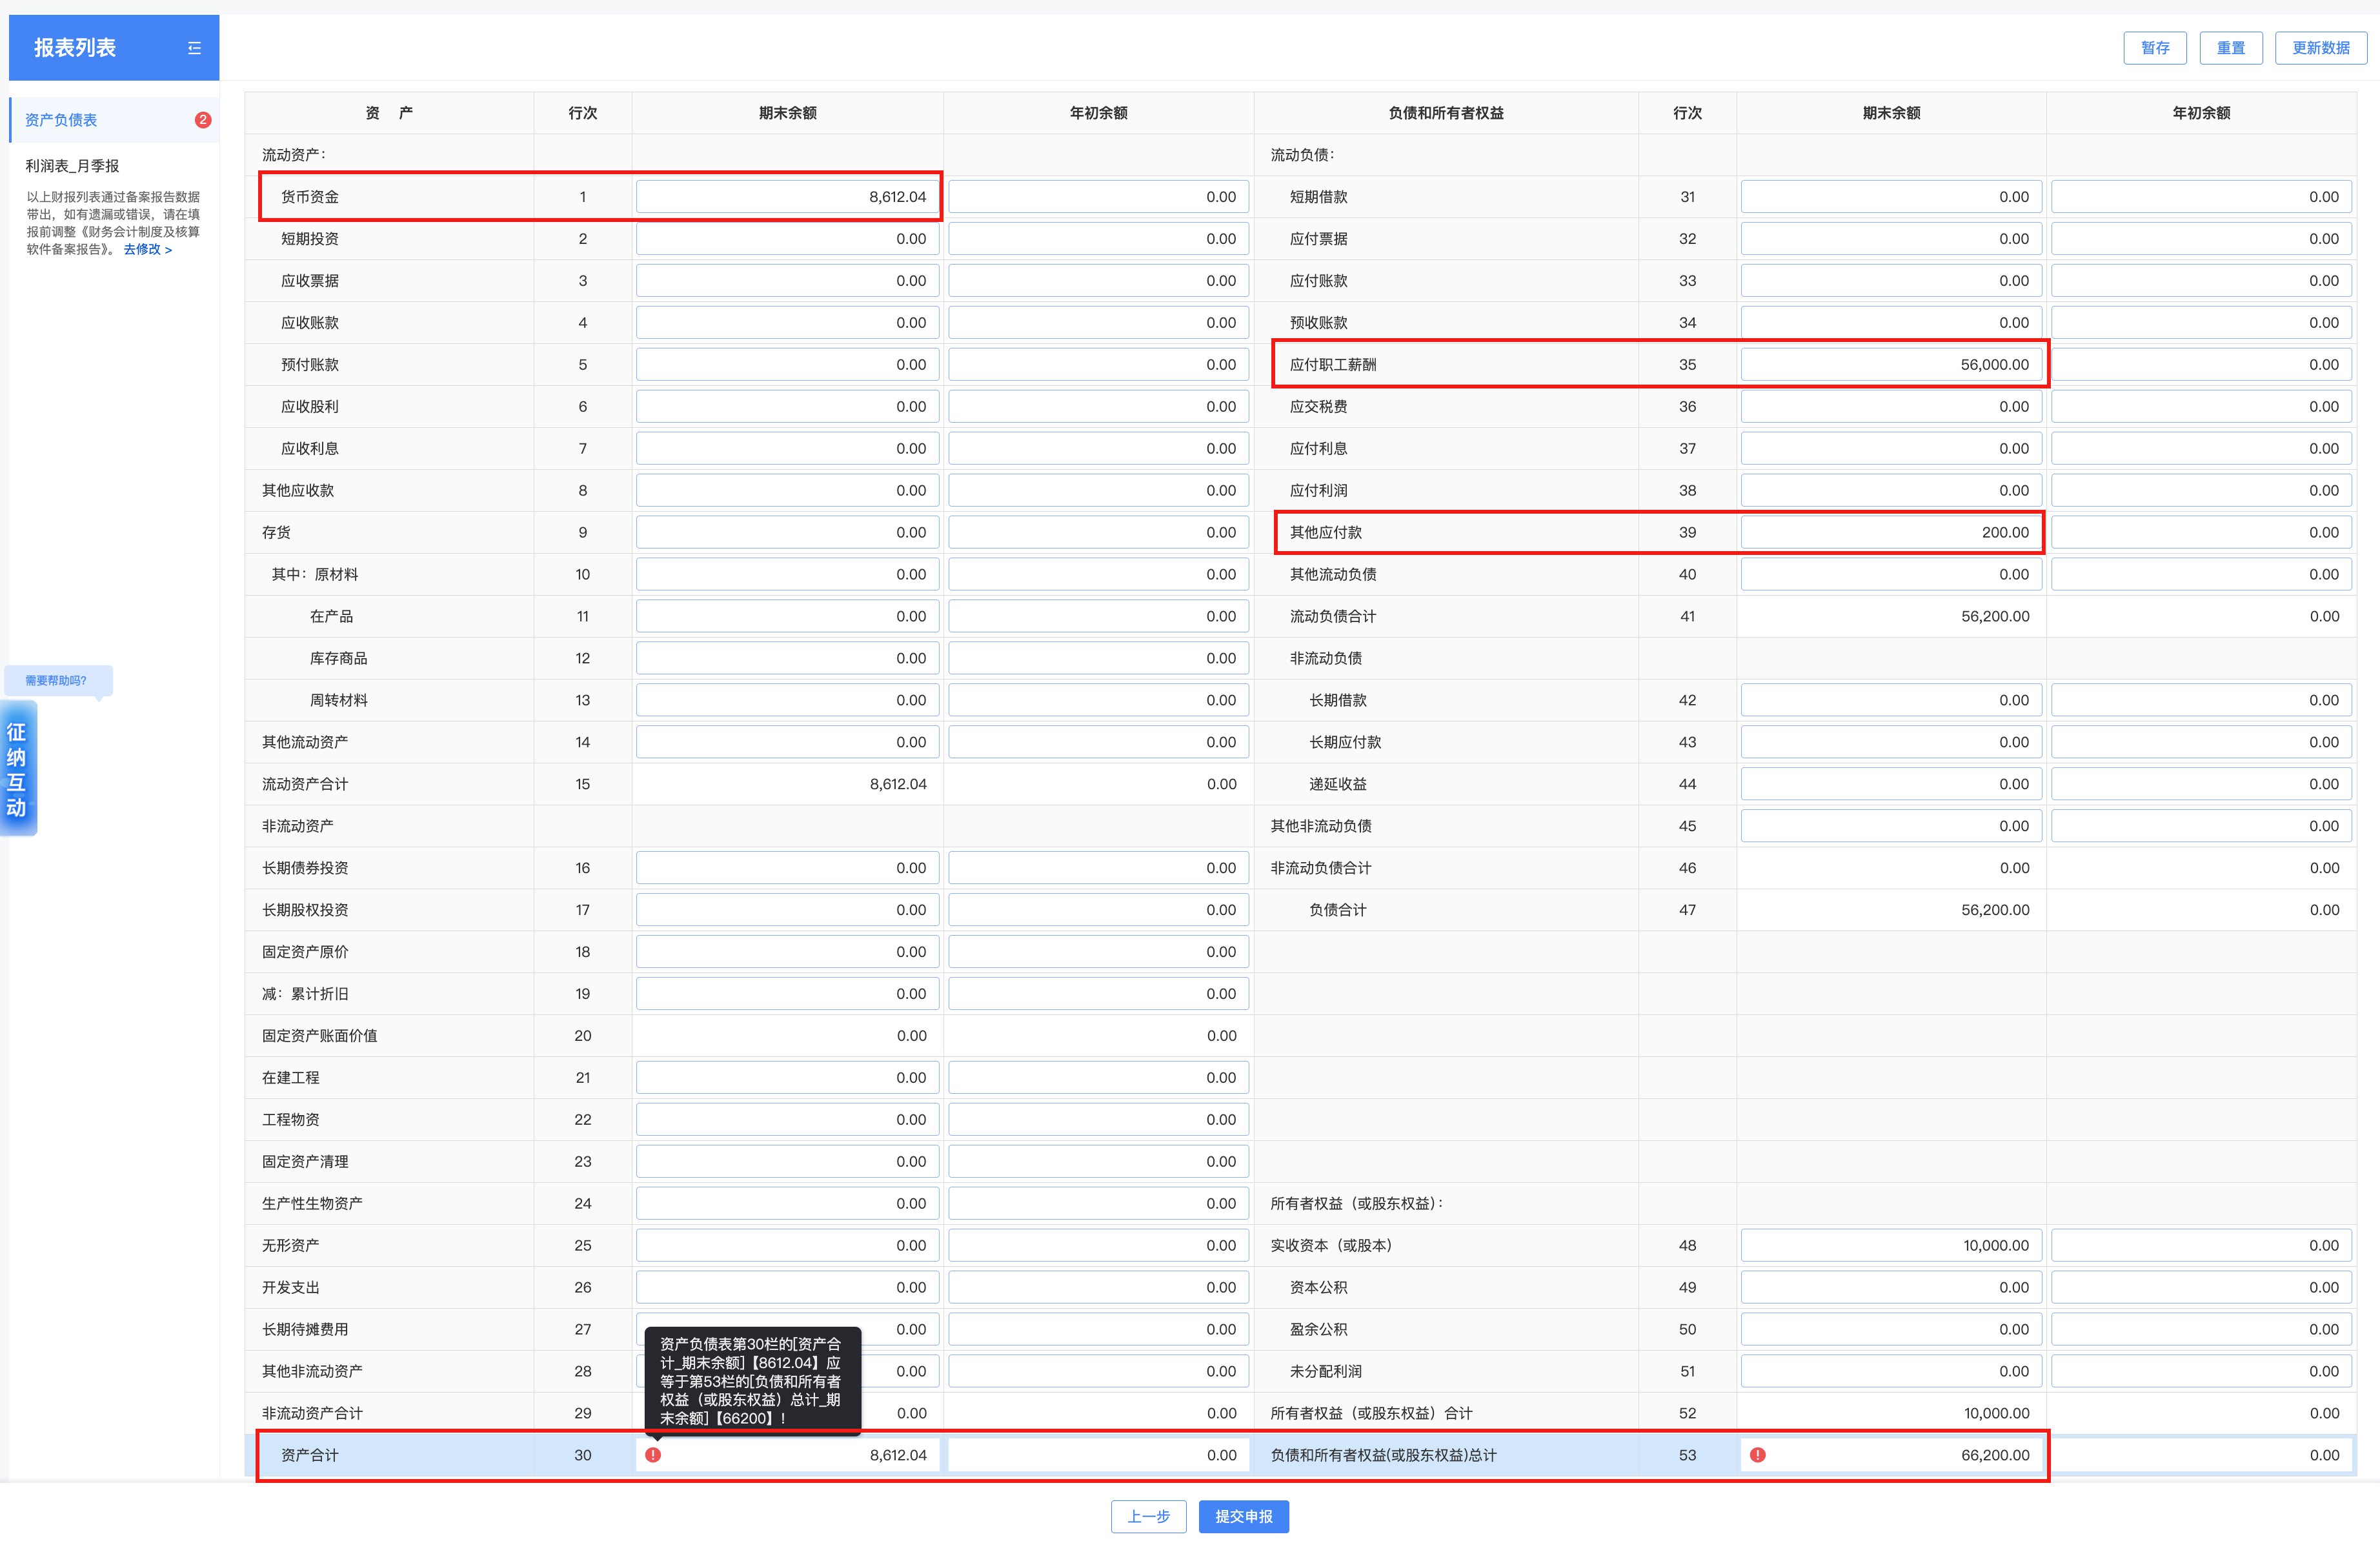Image resolution: width=2380 pixels, height=1541 pixels.
Task: Select the 资产负债表 report tab
Action: [62, 120]
